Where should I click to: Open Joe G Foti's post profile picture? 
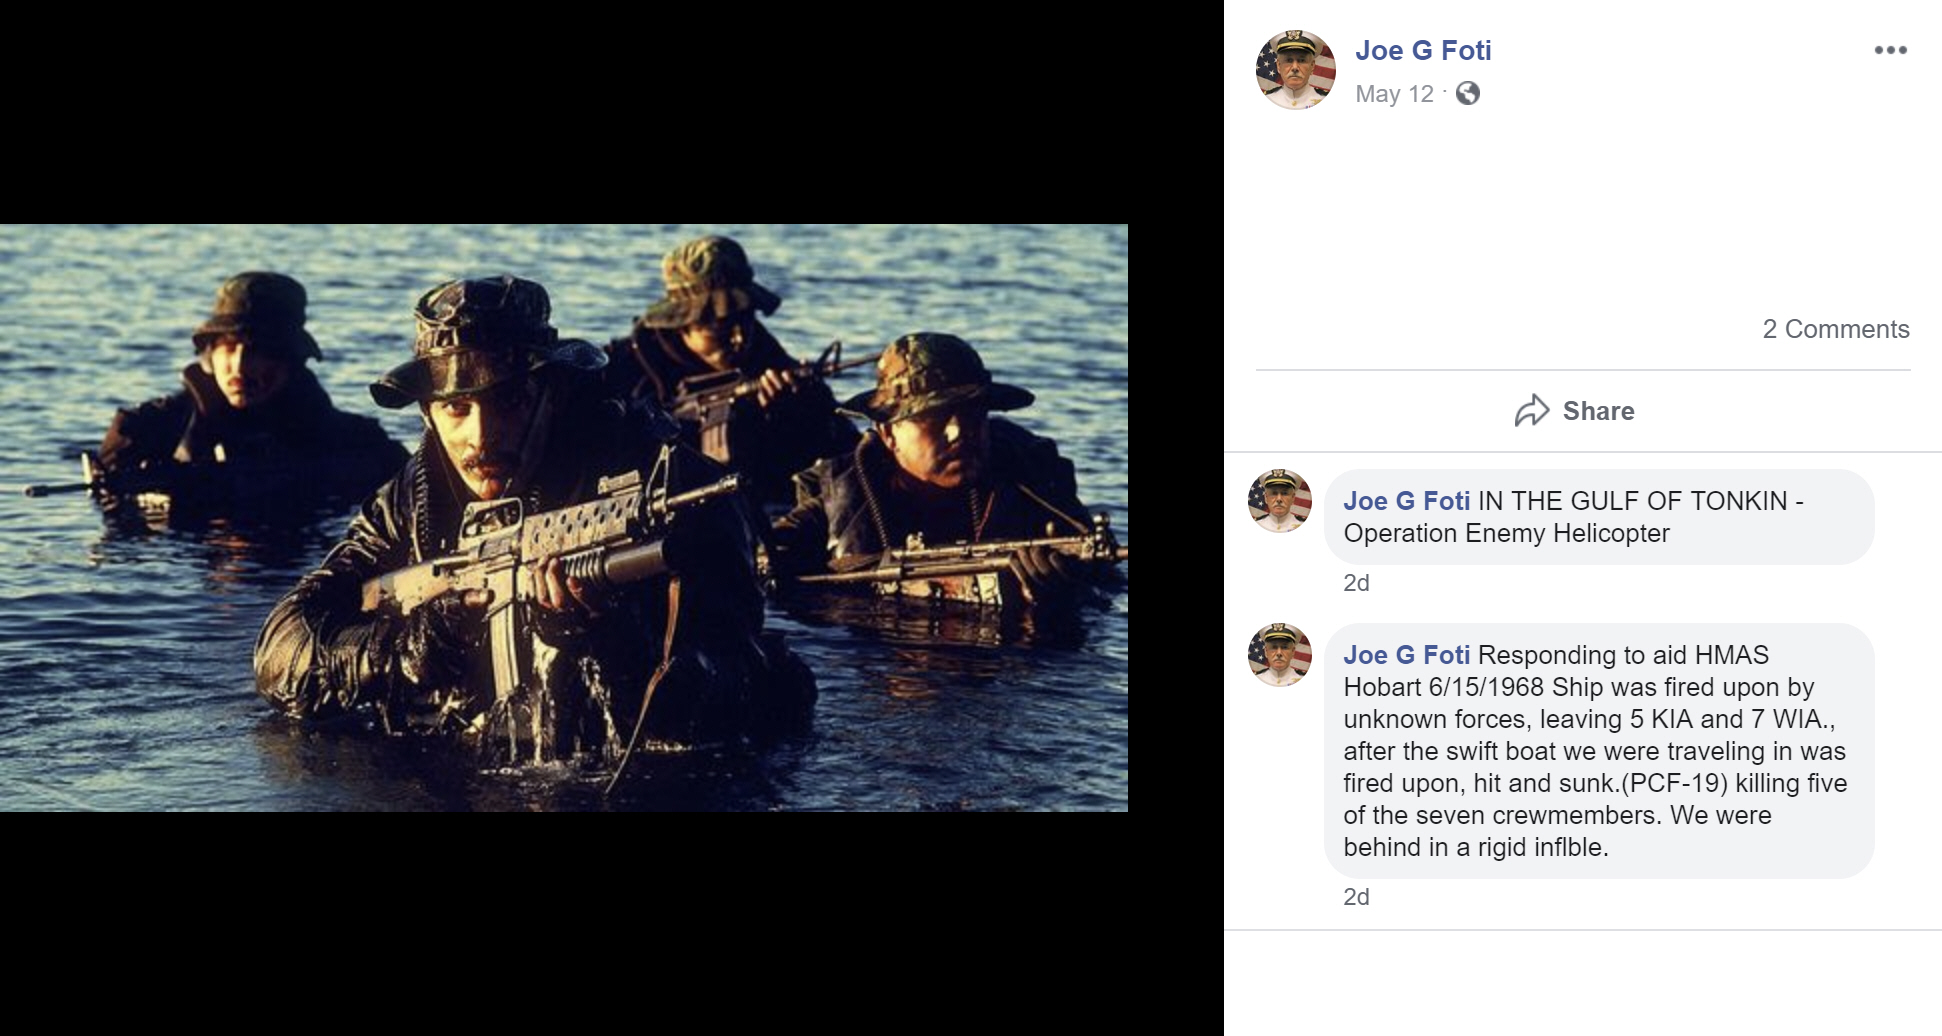tap(1296, 70)
